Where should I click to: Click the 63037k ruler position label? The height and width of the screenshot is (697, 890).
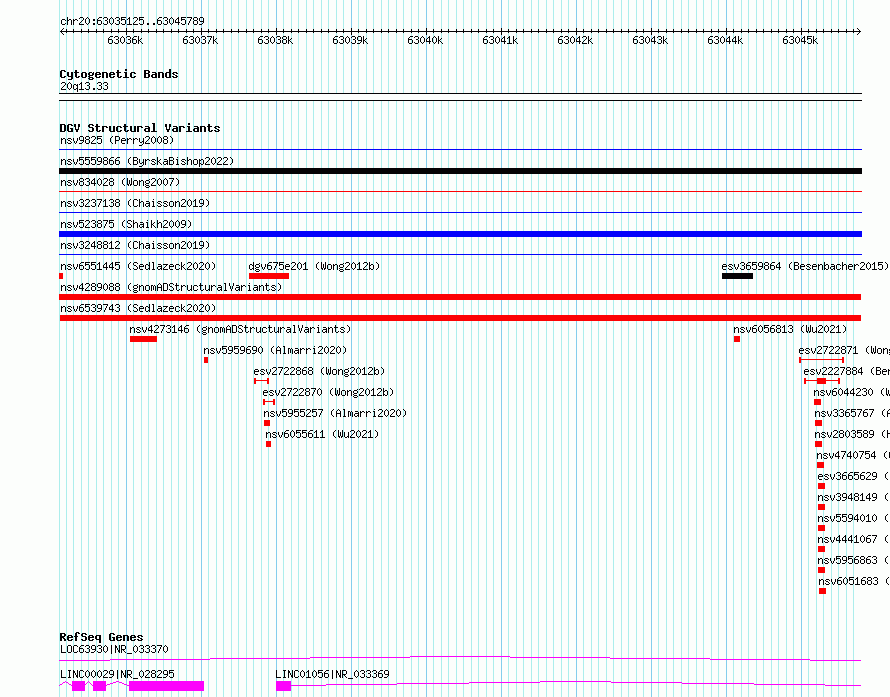point(200,40)
